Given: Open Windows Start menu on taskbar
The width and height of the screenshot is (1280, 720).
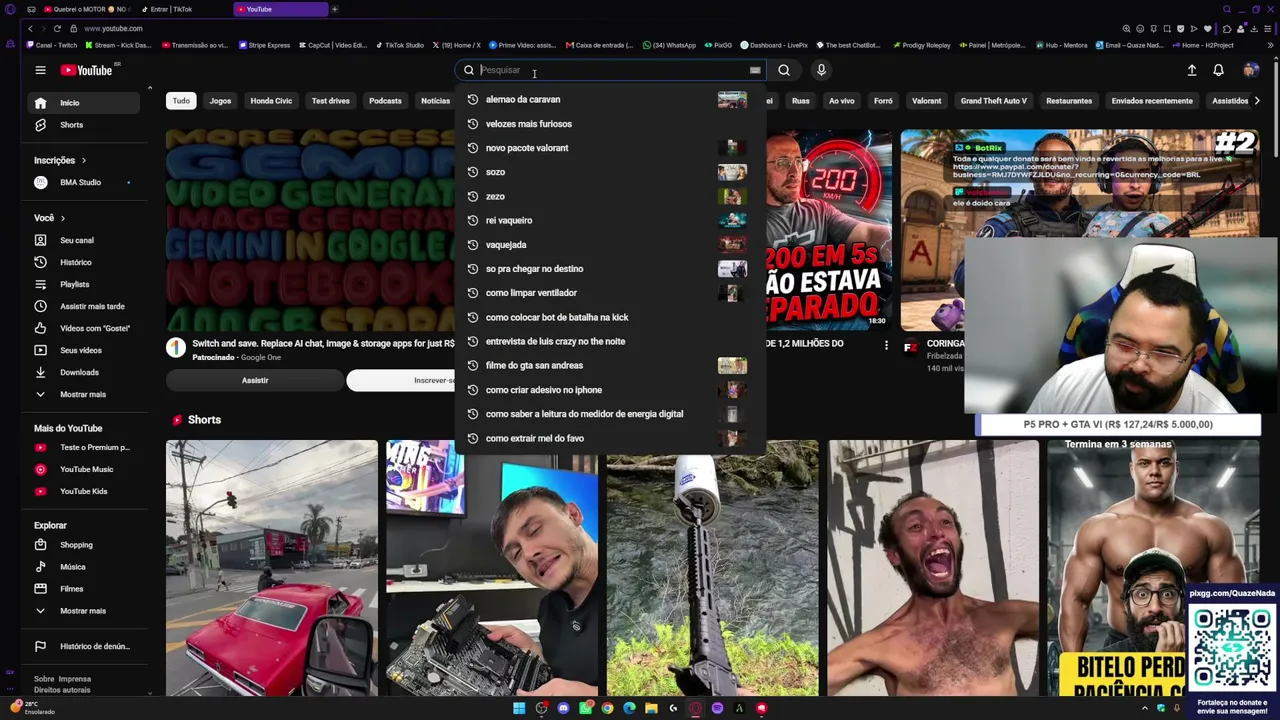Looking at the screenshot, I should tap(519, 708).
